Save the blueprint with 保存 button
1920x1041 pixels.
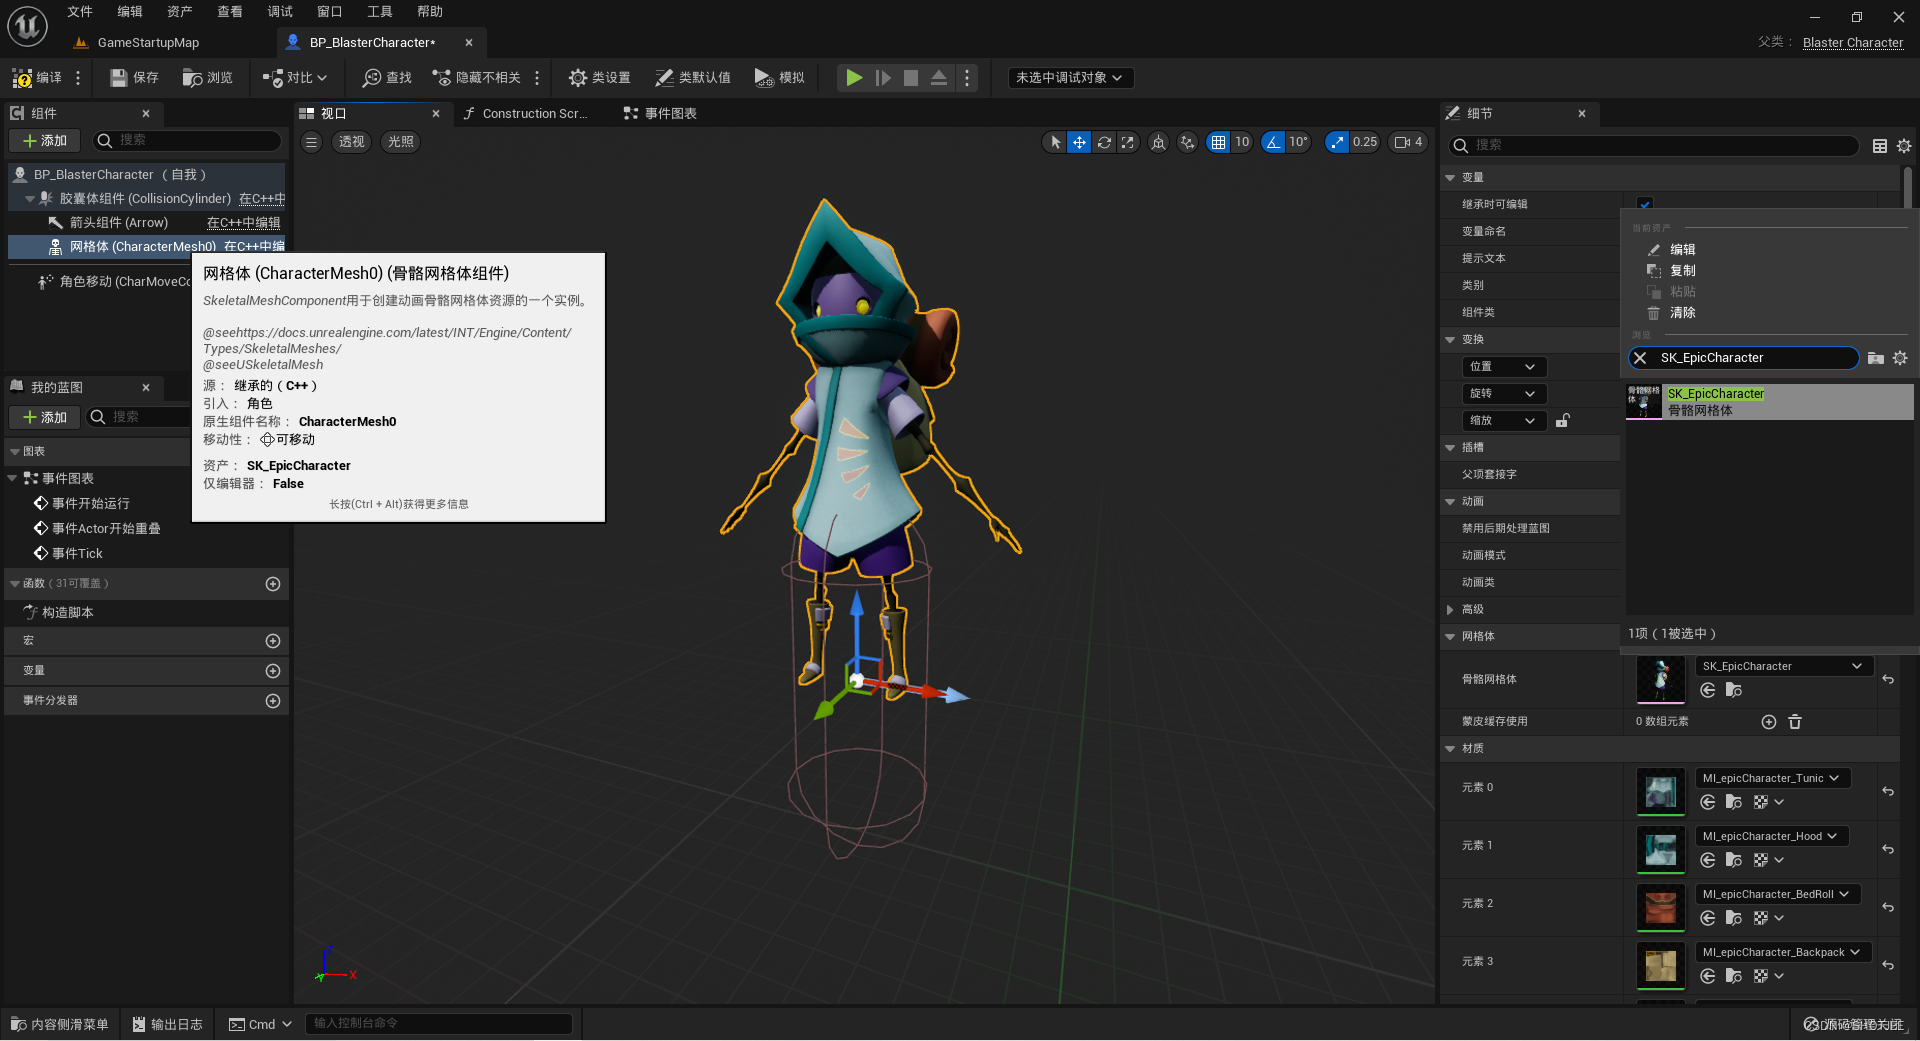click(134, 78)
